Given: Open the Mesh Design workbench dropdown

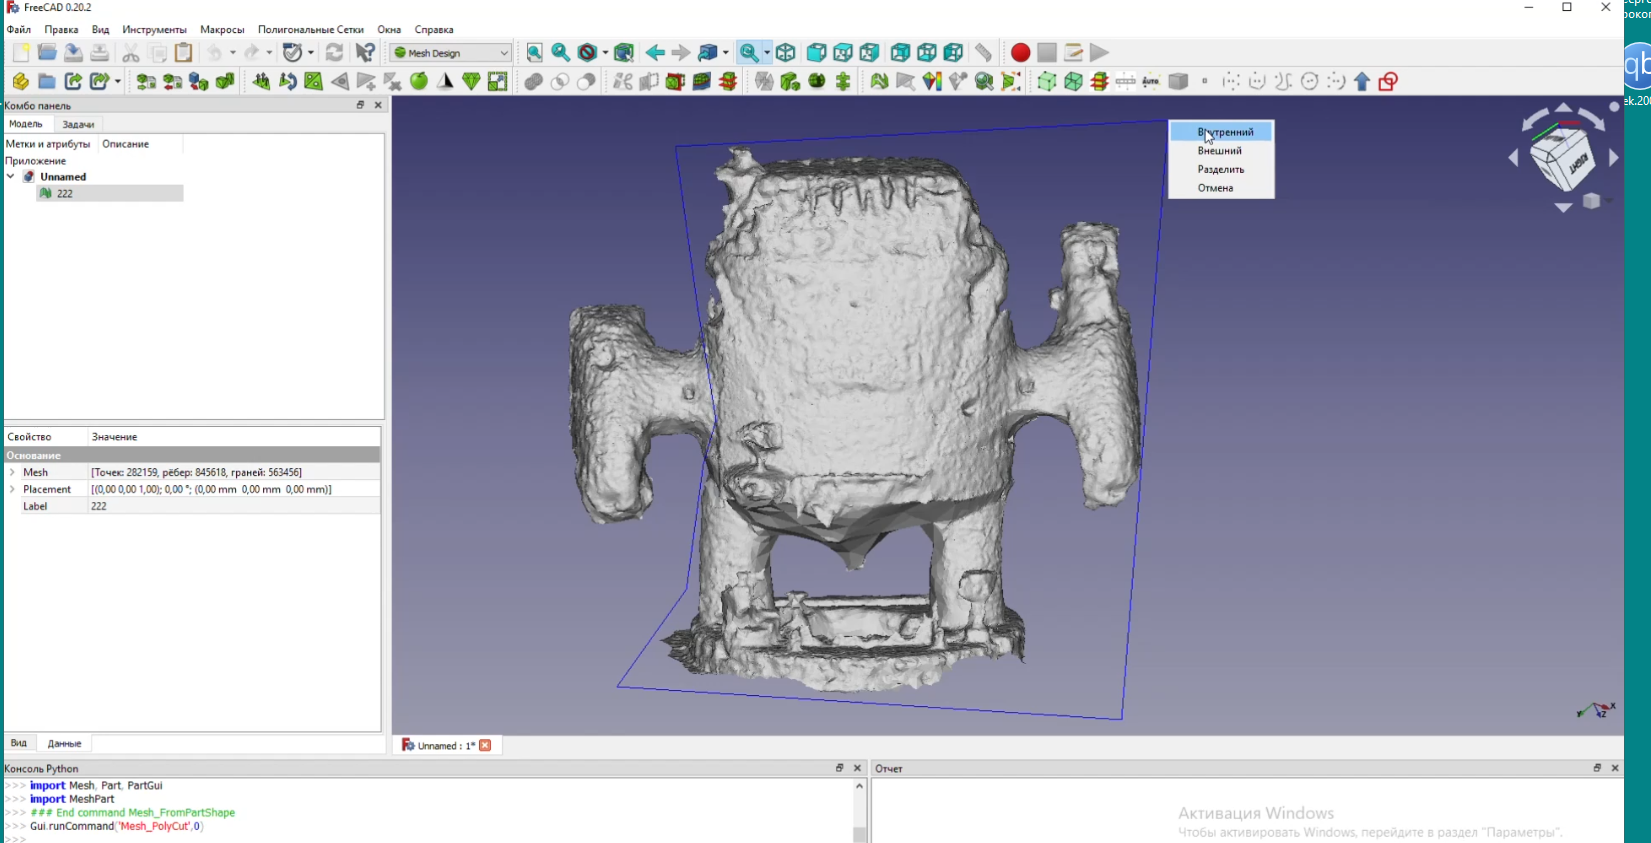Looking at the screenshot, I should [450, 53].
